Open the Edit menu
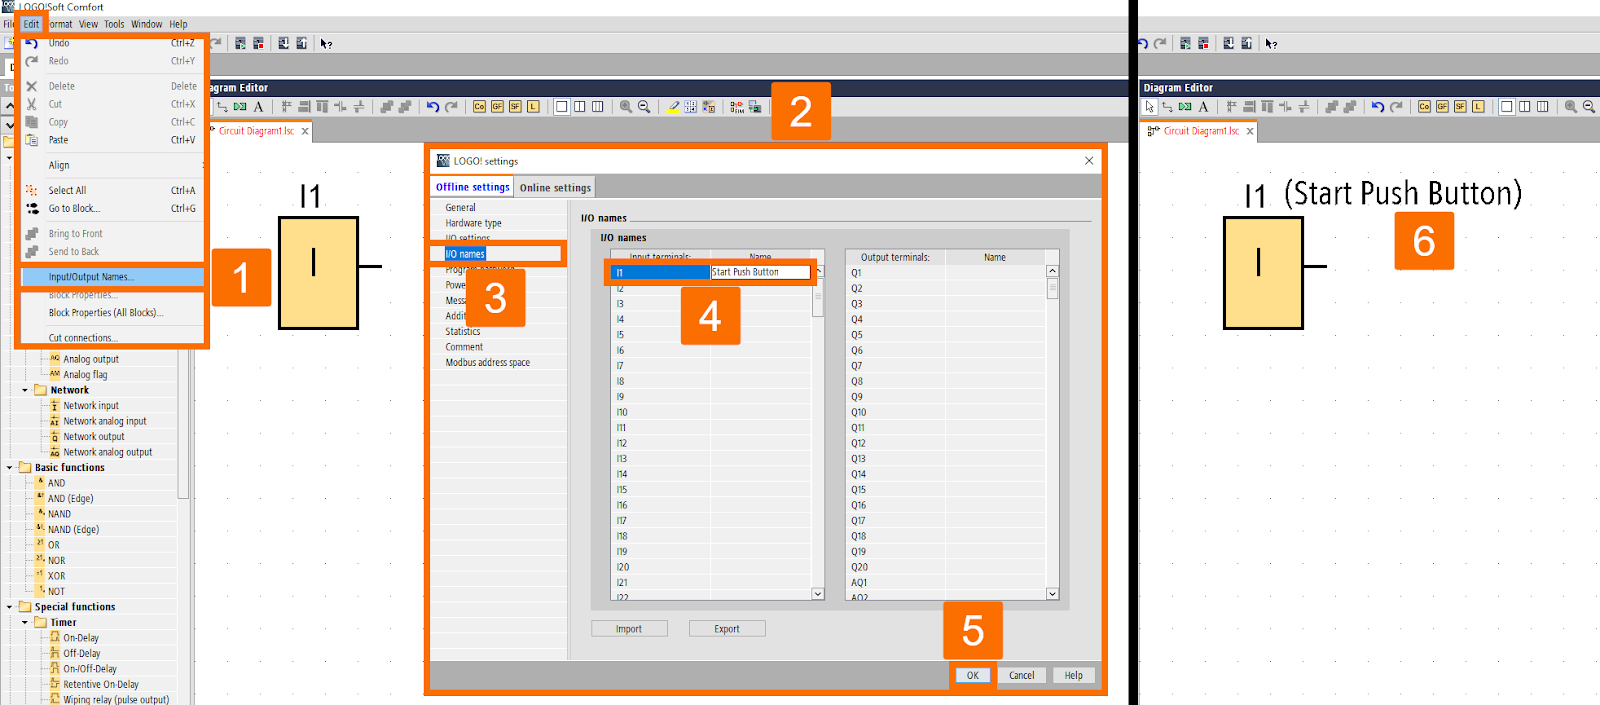Image resolution: width=1600 pixels, height=705 pixels. pyautogui.click(x=31, y=24)
